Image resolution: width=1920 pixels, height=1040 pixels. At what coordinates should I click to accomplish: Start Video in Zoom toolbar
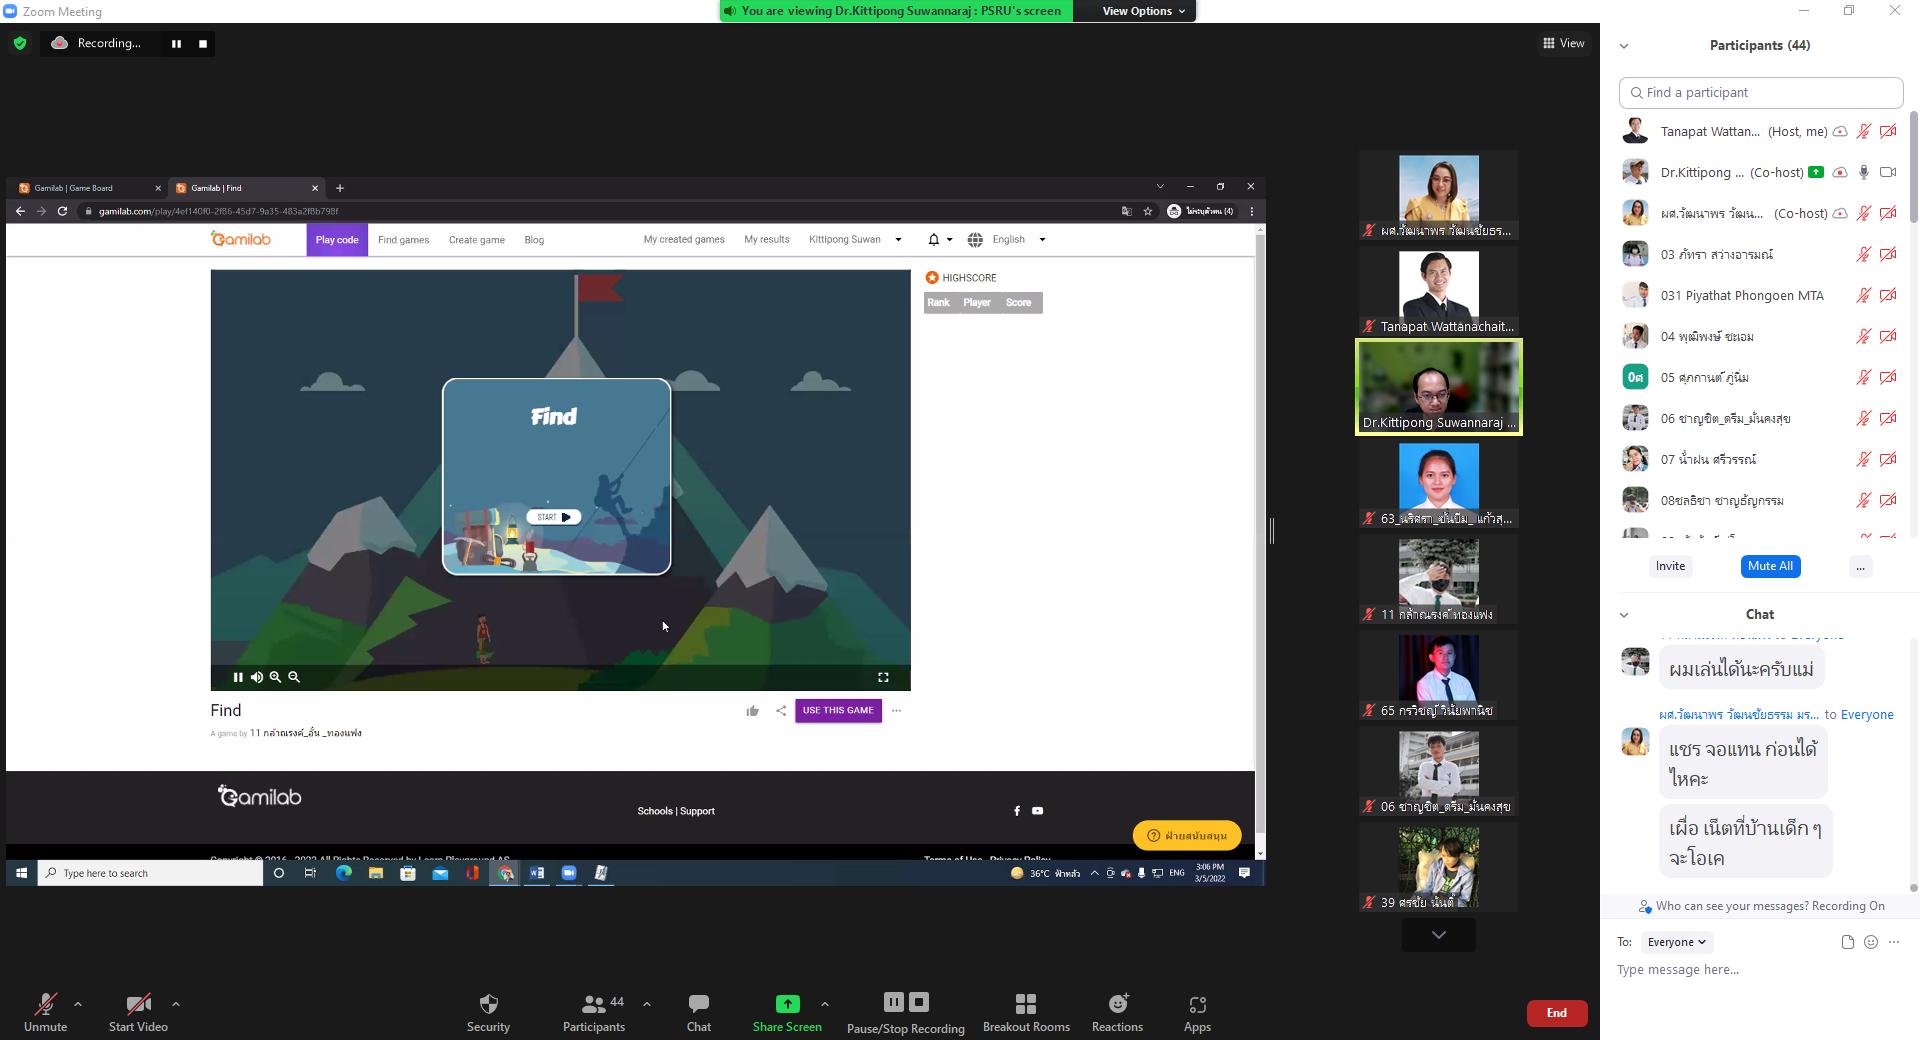pos(138,1012)
